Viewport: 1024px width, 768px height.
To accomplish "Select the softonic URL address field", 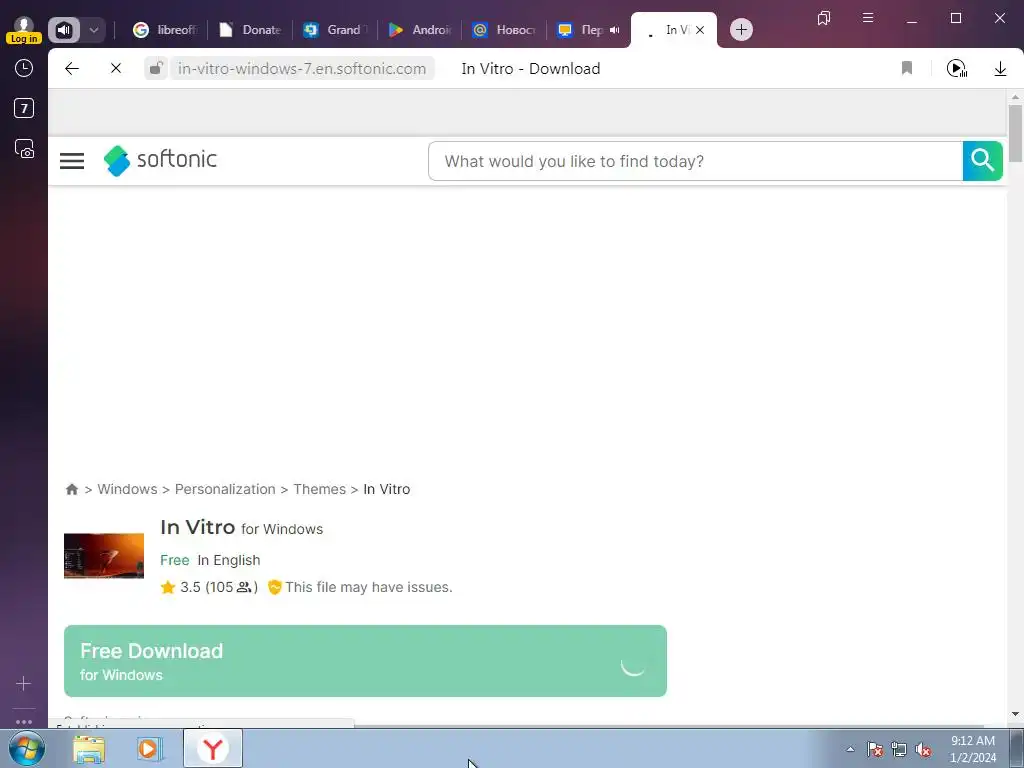I will [x=302, y=69].
